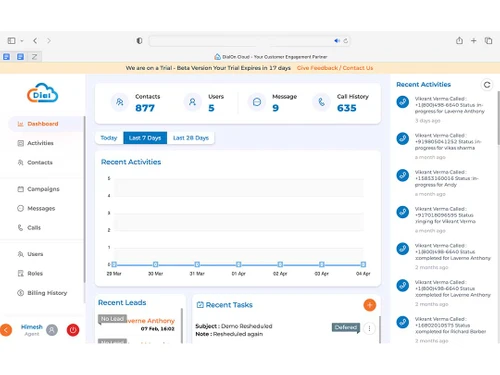Open the Z pinned tab

pyautogui.click(x=34, y=57)
